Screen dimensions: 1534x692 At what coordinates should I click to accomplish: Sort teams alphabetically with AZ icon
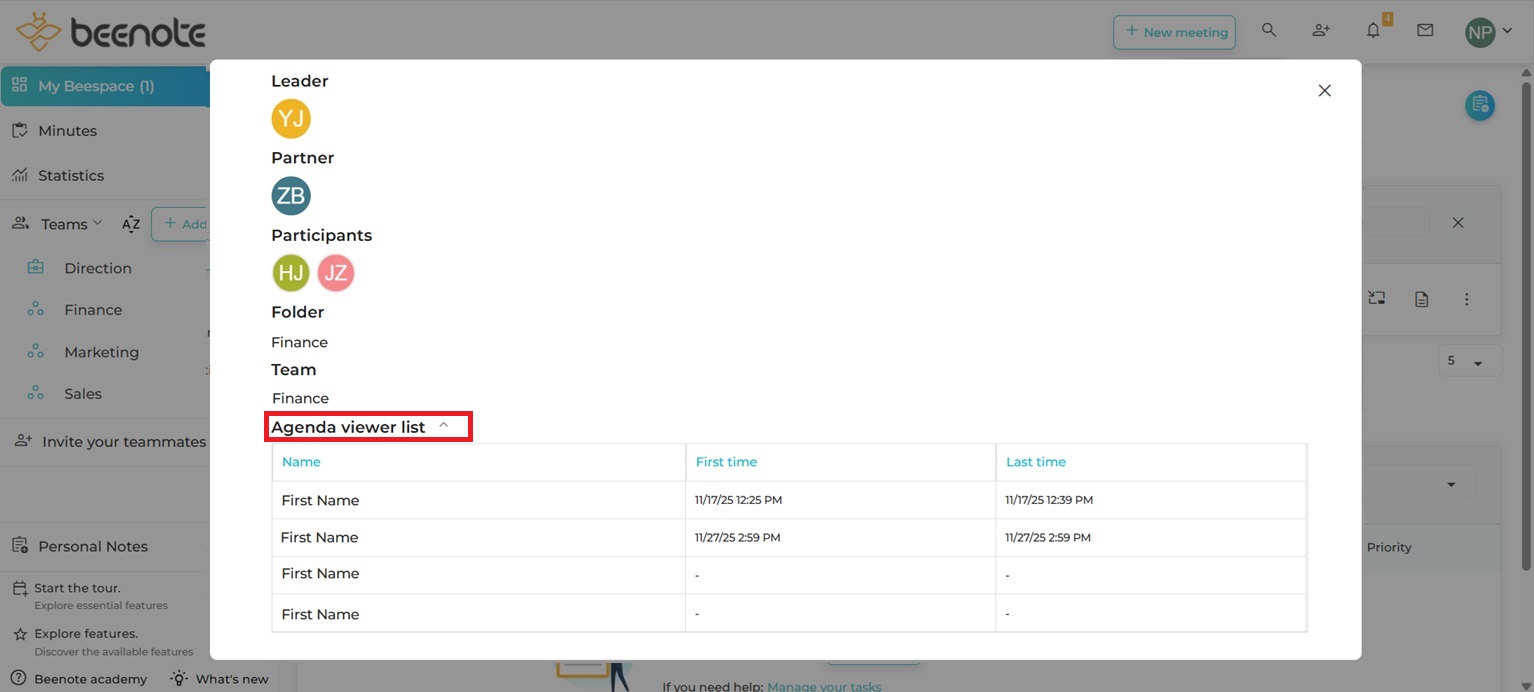pos(131,224)
